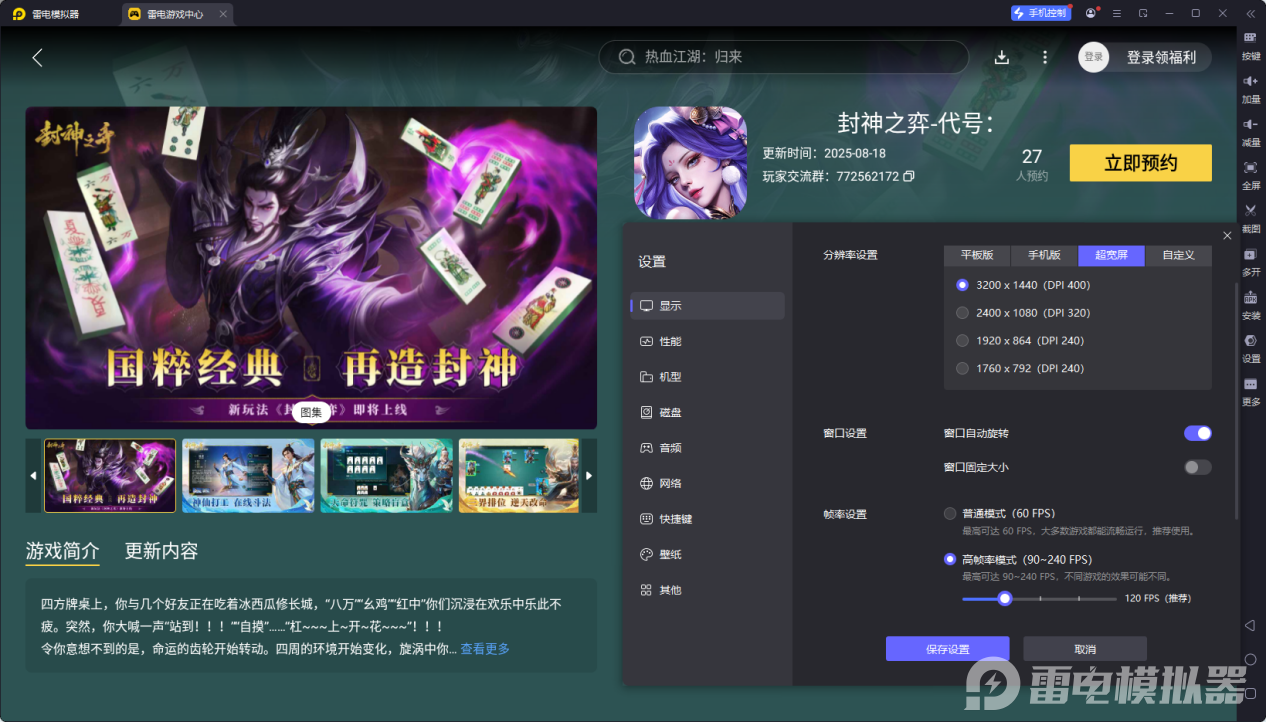This screenshot has width=1266, height=722.
Task: Click 保存设置 to save settings
Action: pyautogui.click(x=947, y=649)
